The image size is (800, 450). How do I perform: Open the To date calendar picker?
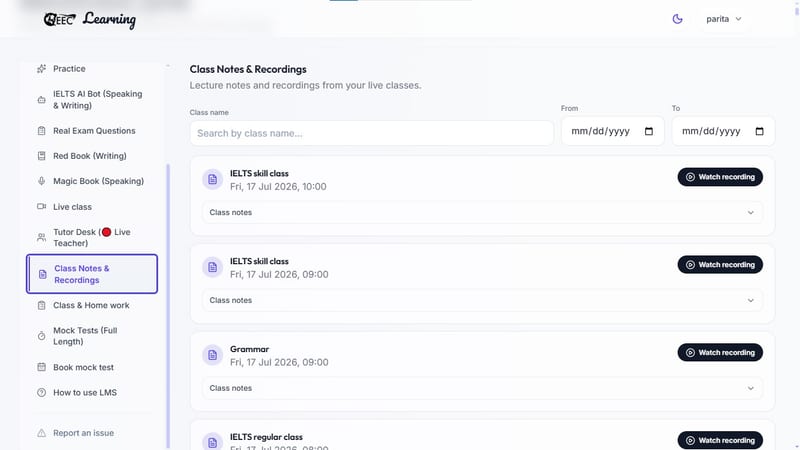point(759,131)
